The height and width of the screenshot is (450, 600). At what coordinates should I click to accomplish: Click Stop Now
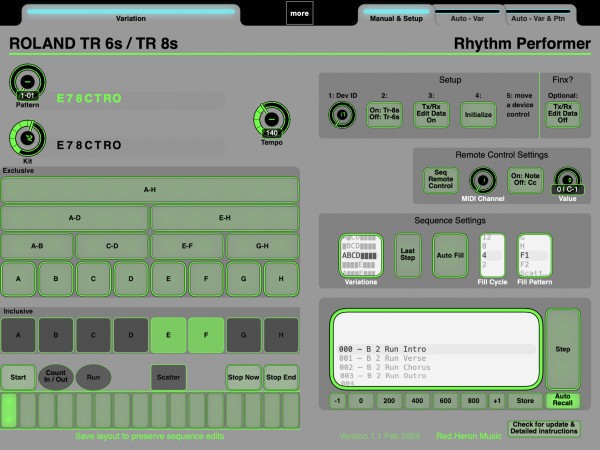coord(243,377)
